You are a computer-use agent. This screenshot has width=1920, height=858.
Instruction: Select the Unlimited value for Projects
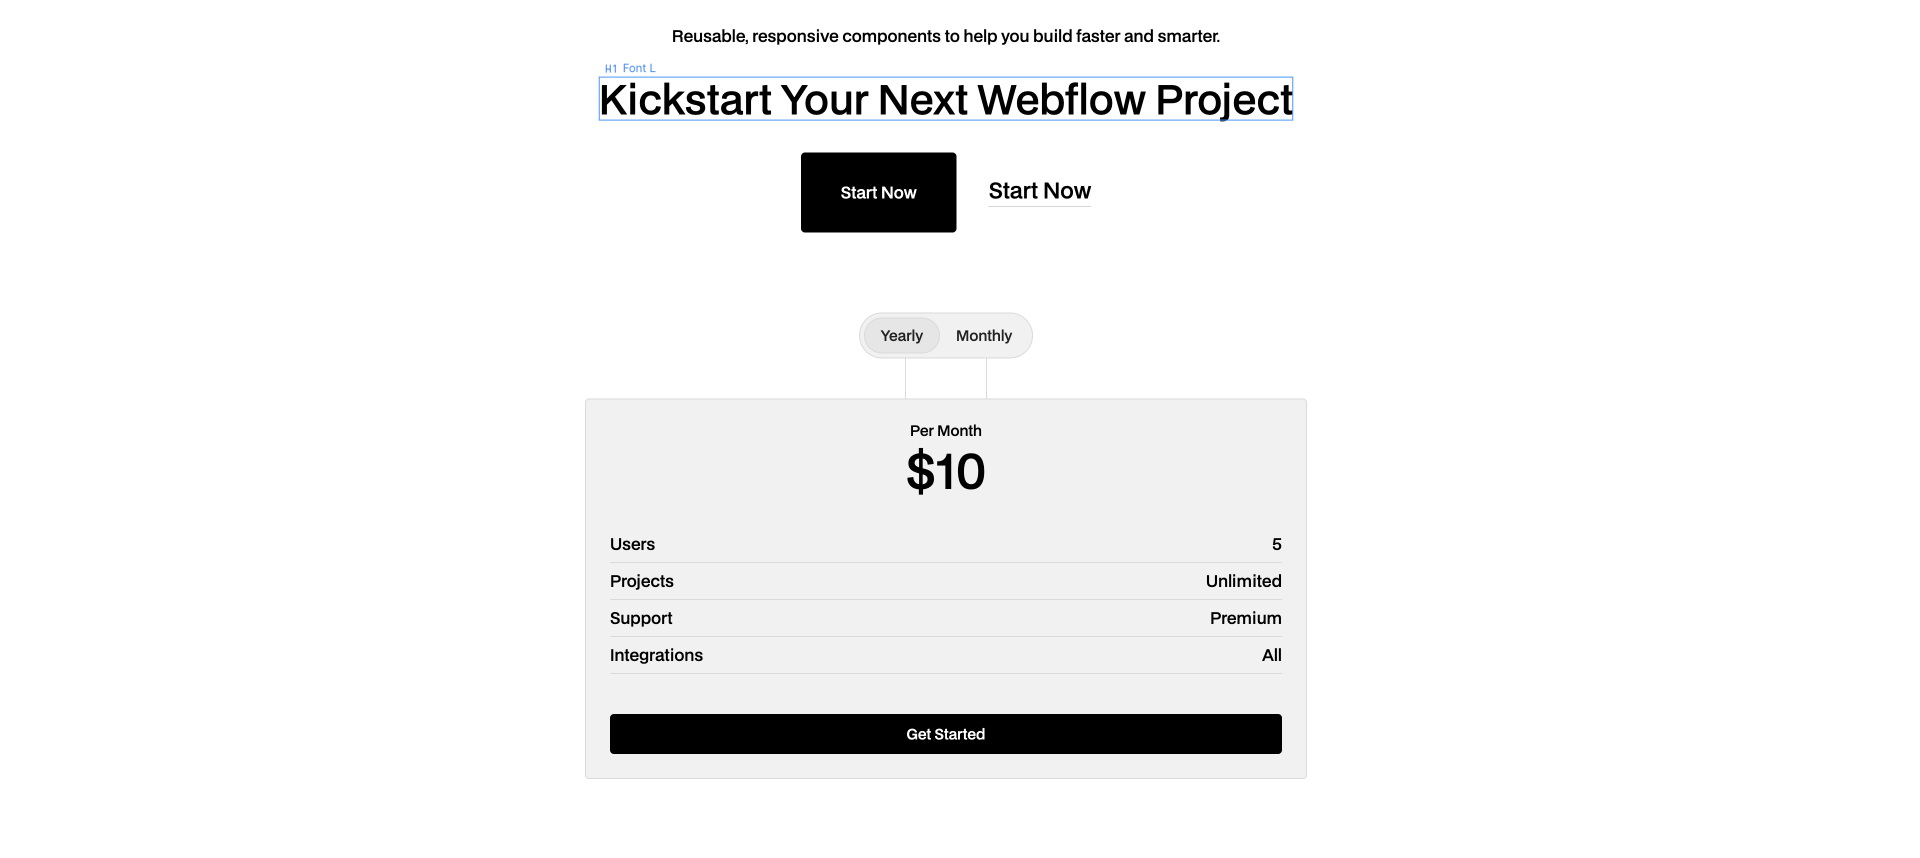1242,581
